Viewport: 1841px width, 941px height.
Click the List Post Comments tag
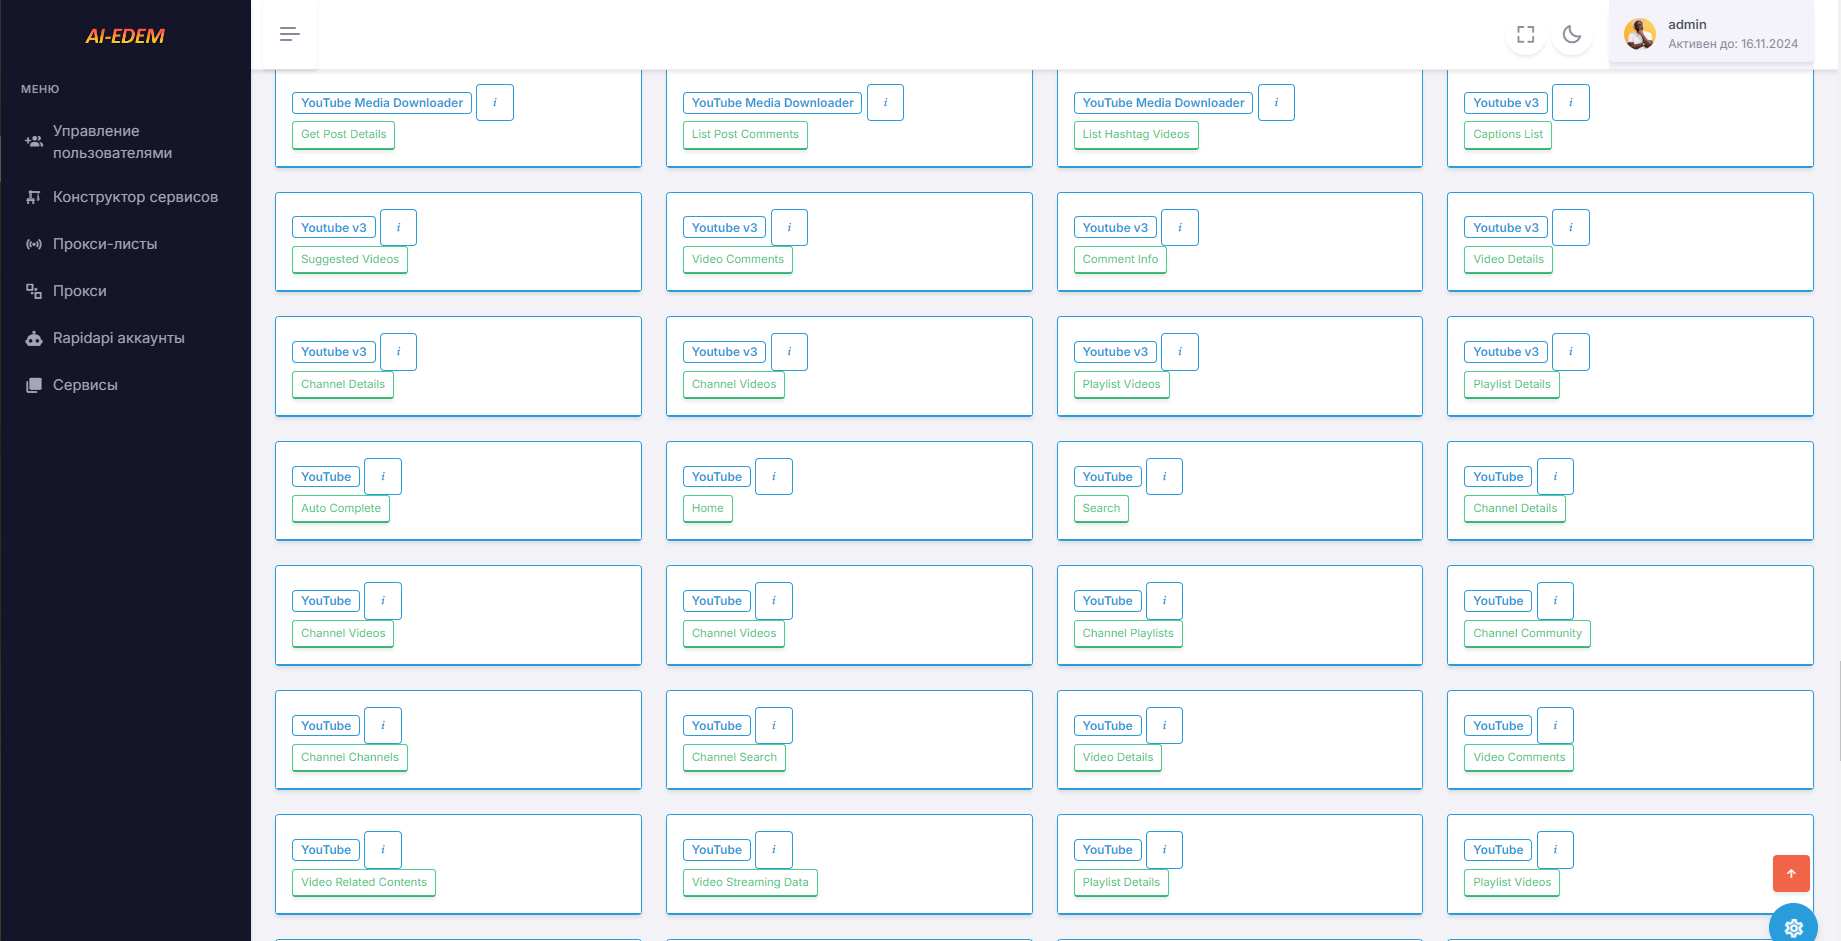click(x=745, y=135)
